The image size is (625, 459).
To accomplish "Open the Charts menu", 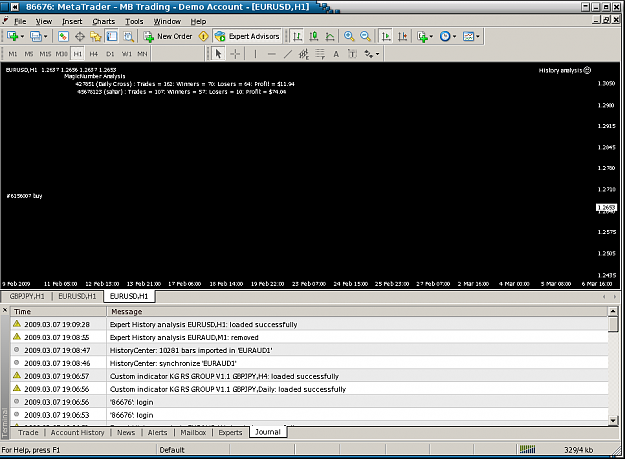I will 104,22.
